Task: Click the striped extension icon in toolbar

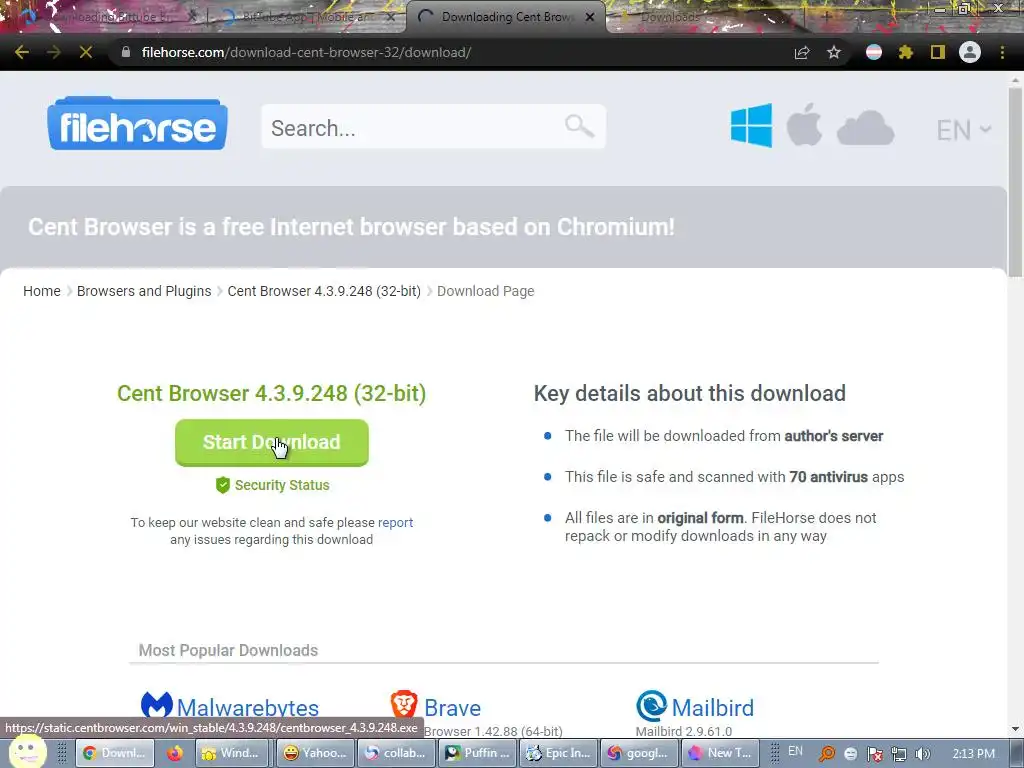Action: click(x=874, y=52)
